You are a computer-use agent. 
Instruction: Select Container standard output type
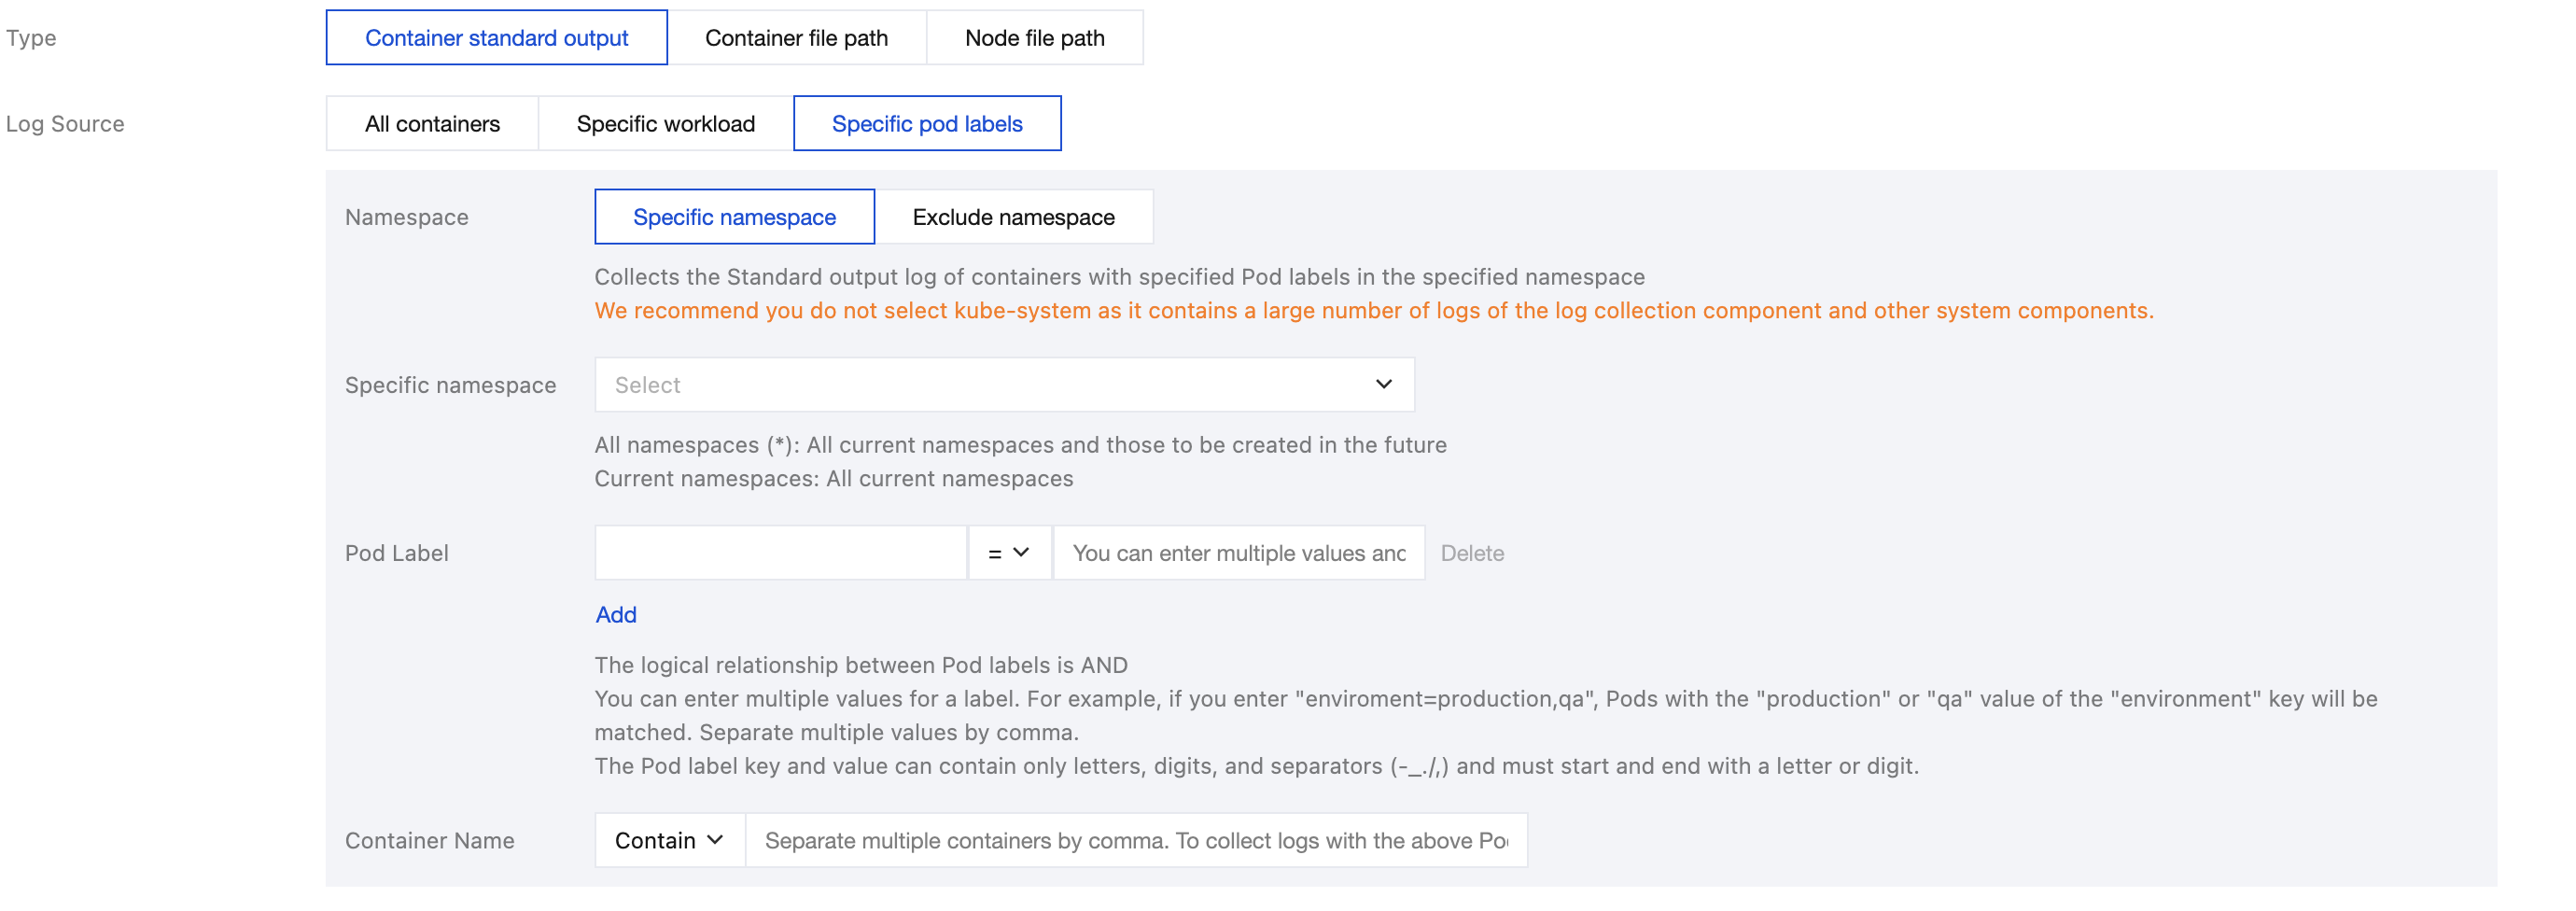point(496,38)
